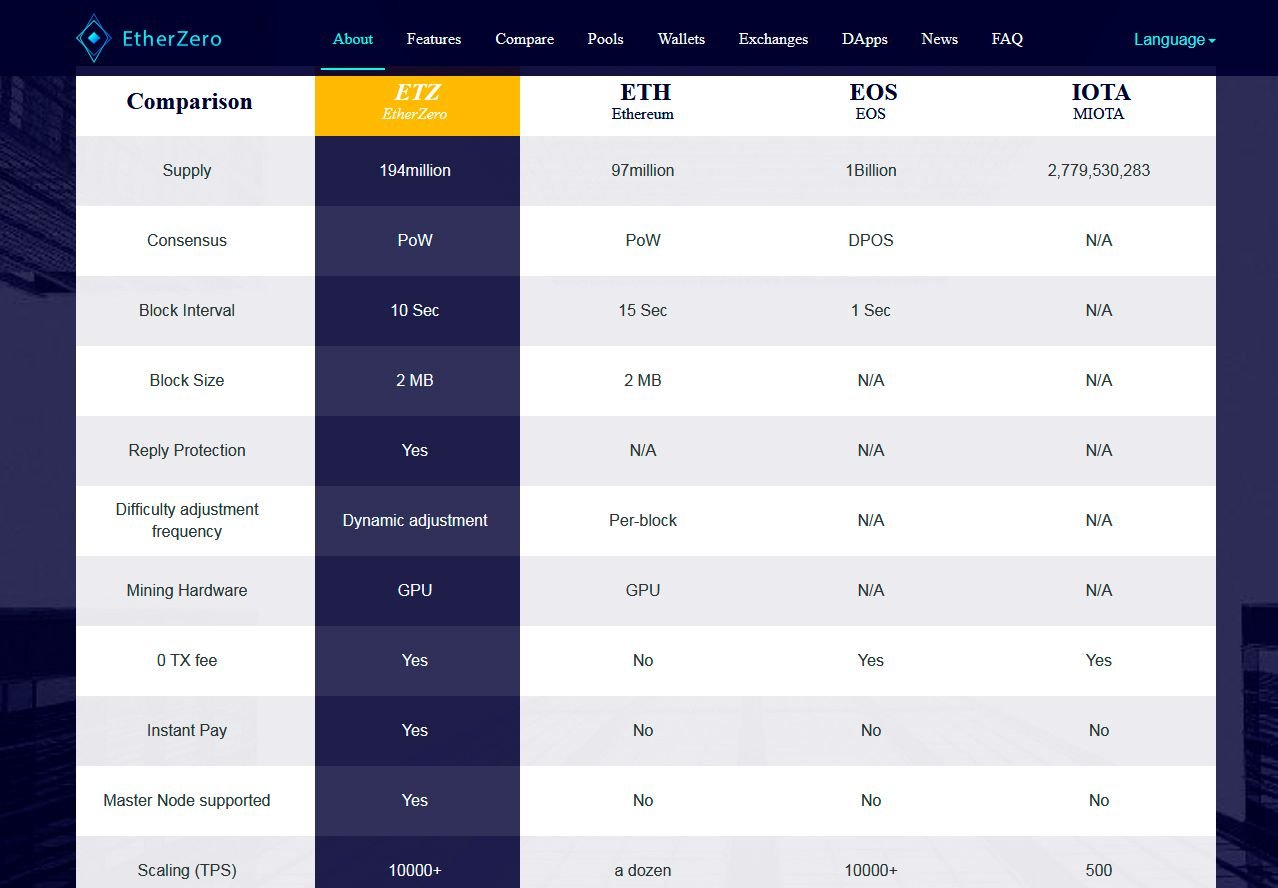Open the Compare nav item
1278x888 pixels.
pyautogui.click(x=525, y=39)
